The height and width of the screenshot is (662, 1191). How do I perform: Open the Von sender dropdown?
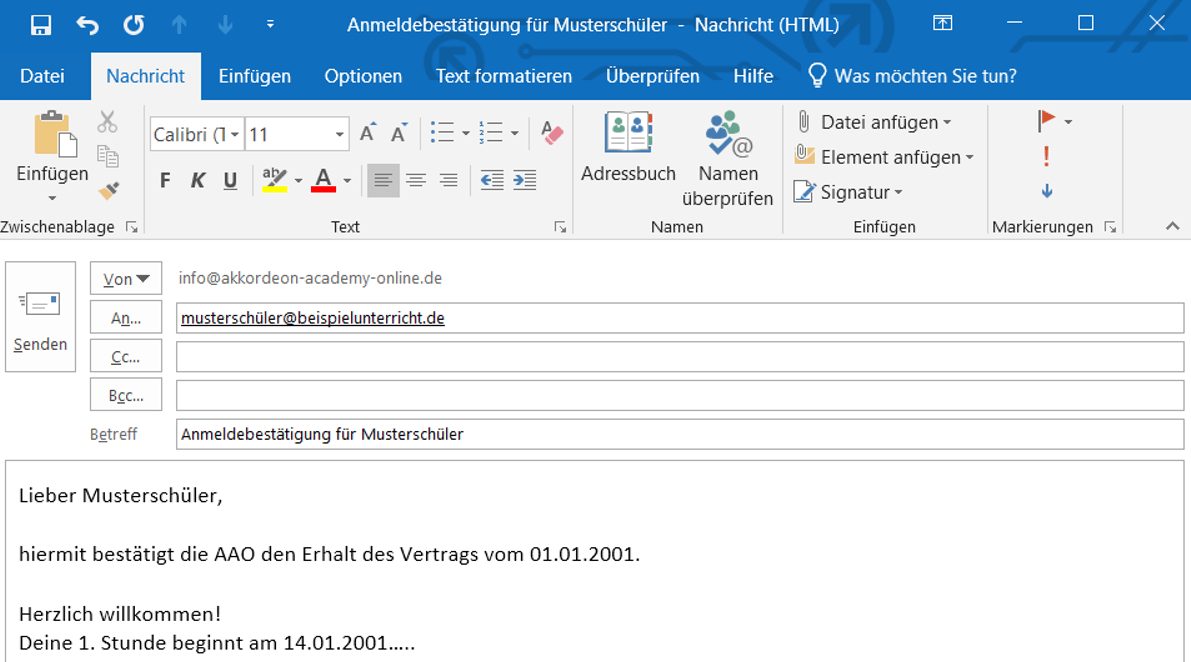(x=126, y=279)
